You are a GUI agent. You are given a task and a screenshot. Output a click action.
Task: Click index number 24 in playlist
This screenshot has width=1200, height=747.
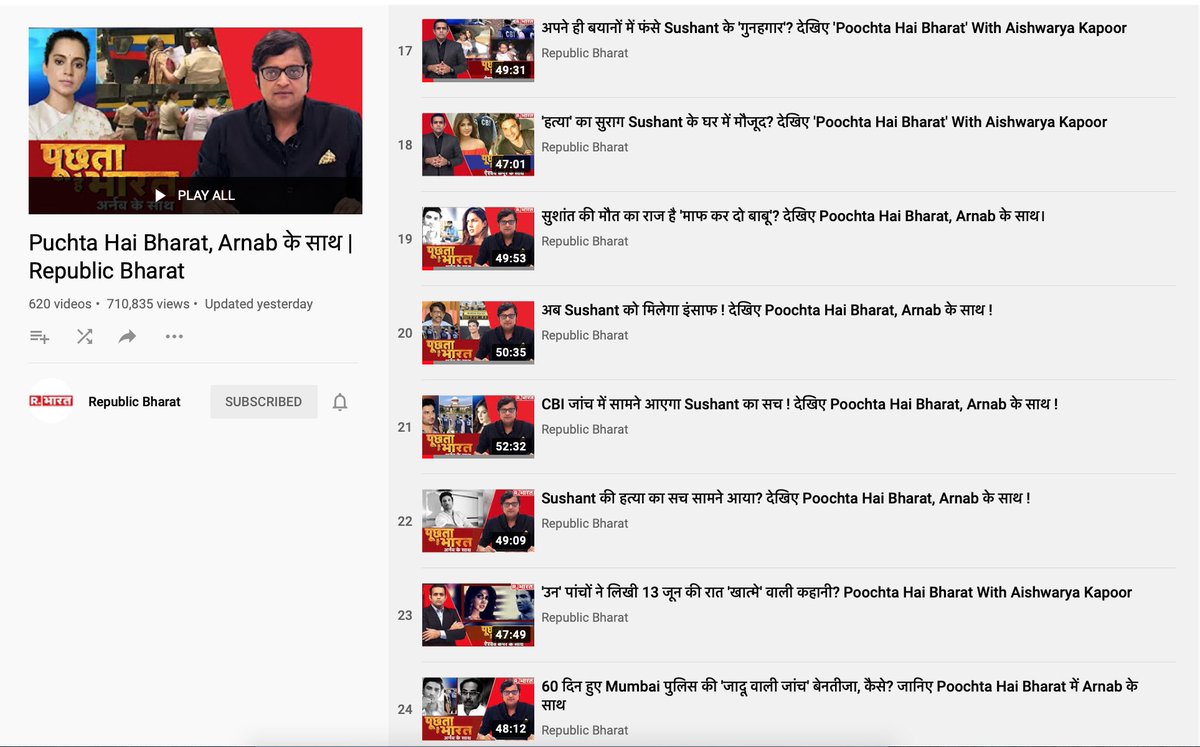pyautogui.click(x=405, y=709)
